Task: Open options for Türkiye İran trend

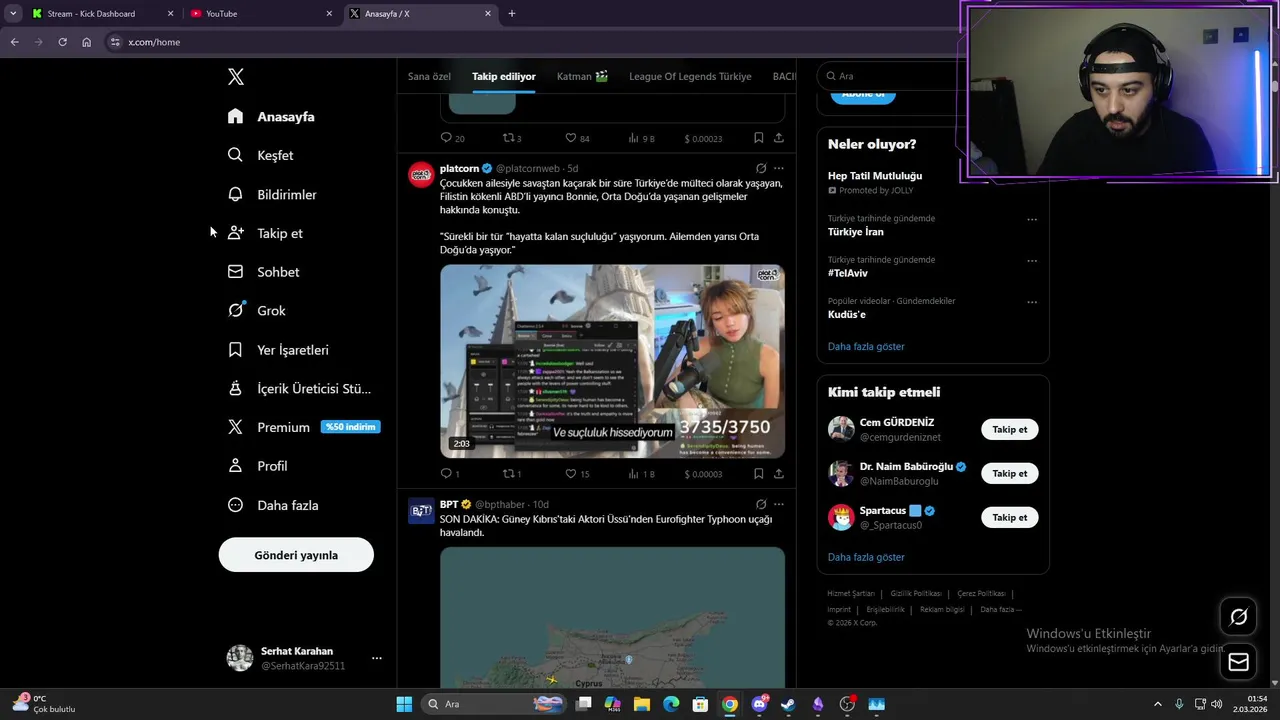Action: point(1032,219)
